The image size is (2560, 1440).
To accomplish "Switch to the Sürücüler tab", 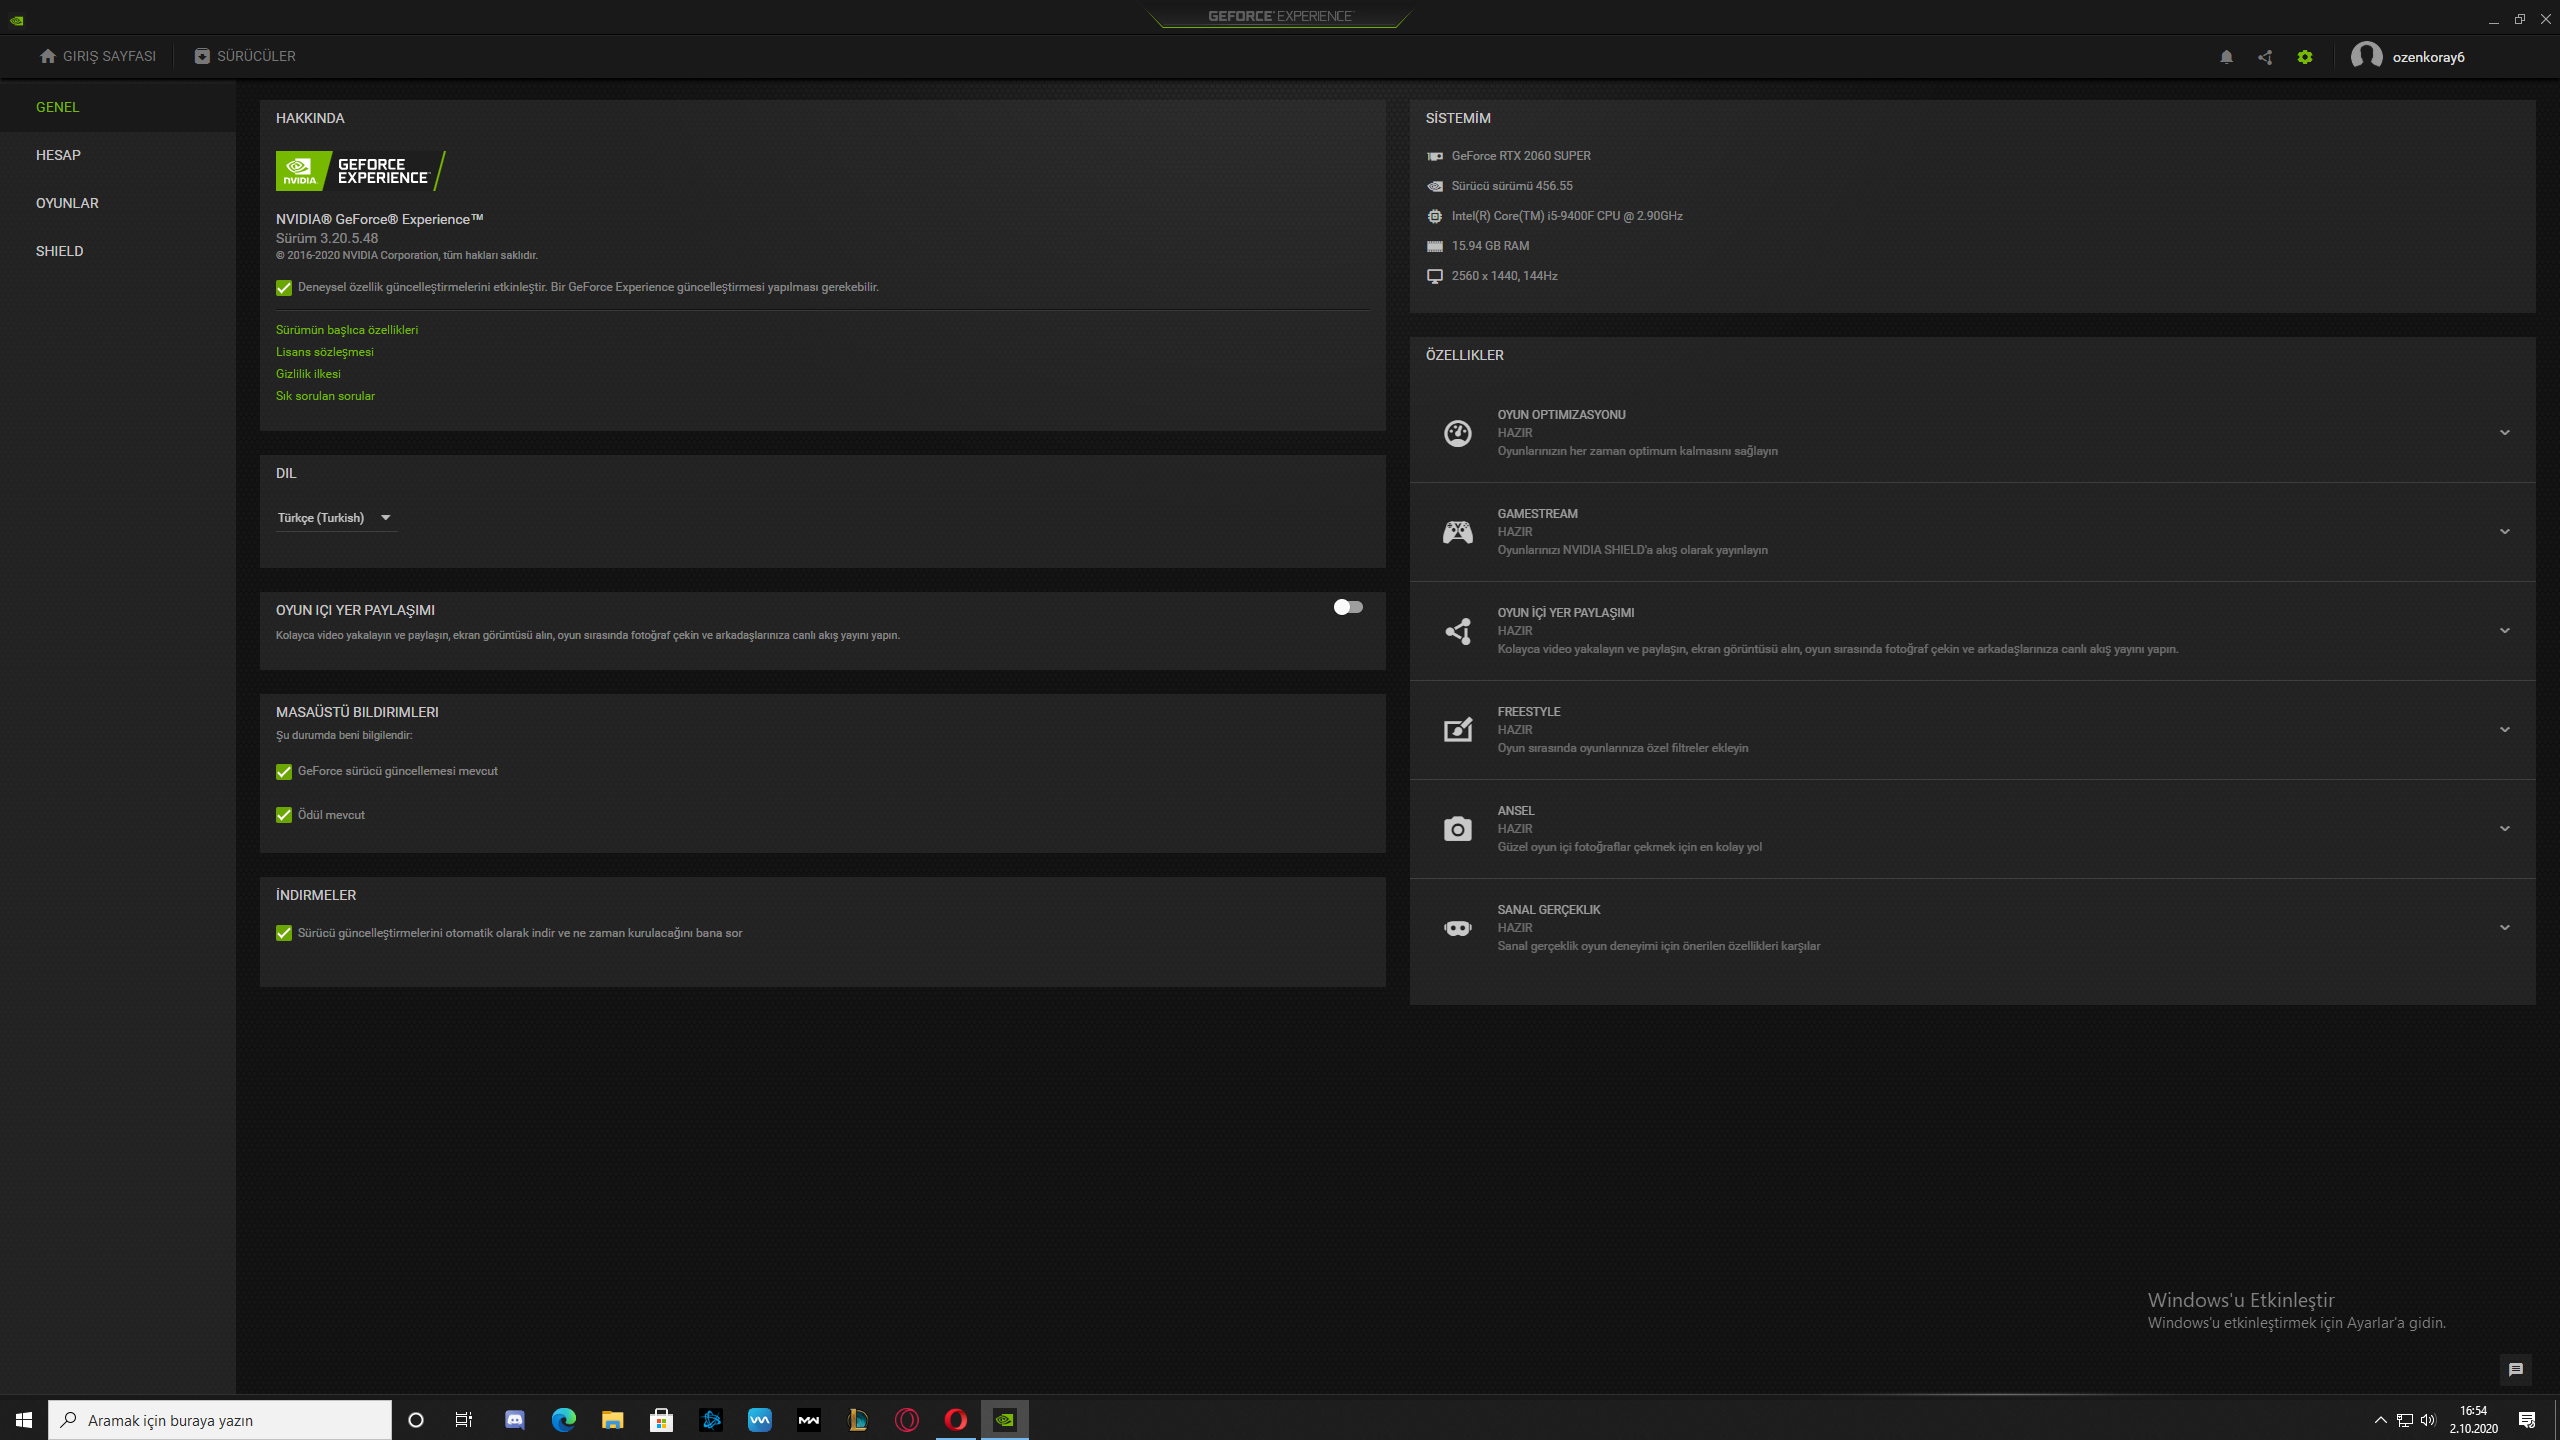I will click(245, 56).
